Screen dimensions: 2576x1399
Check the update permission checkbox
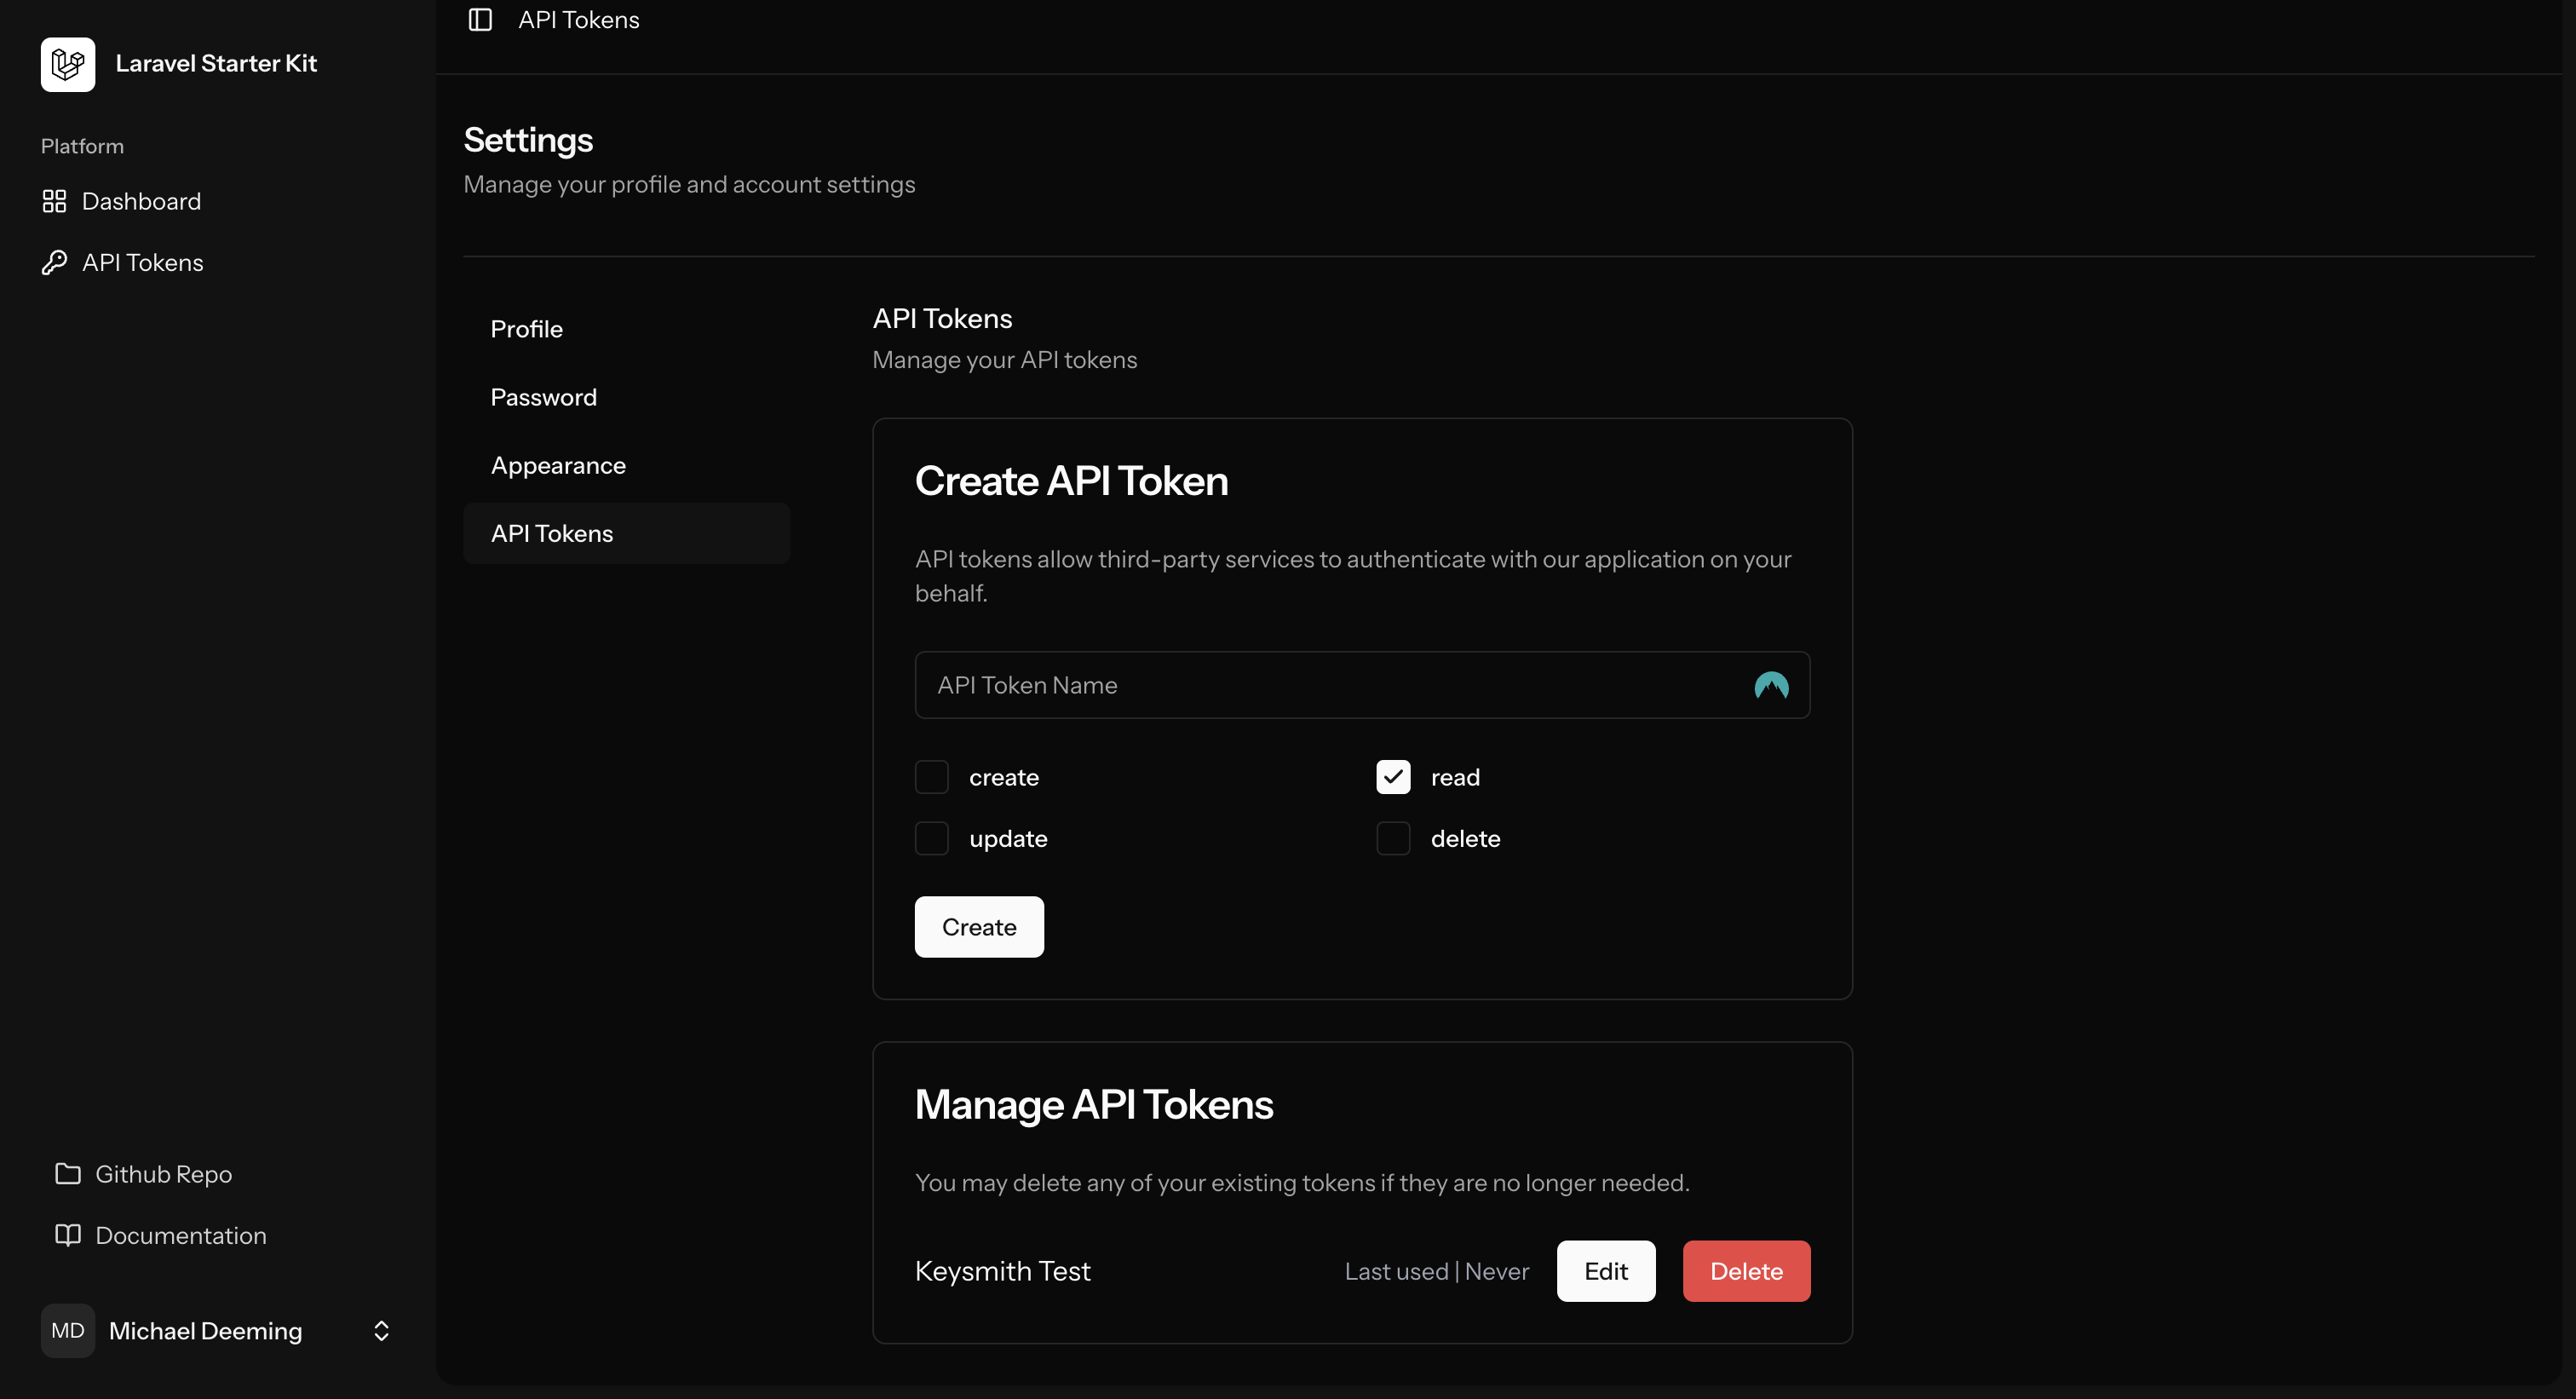click(931, 838)
